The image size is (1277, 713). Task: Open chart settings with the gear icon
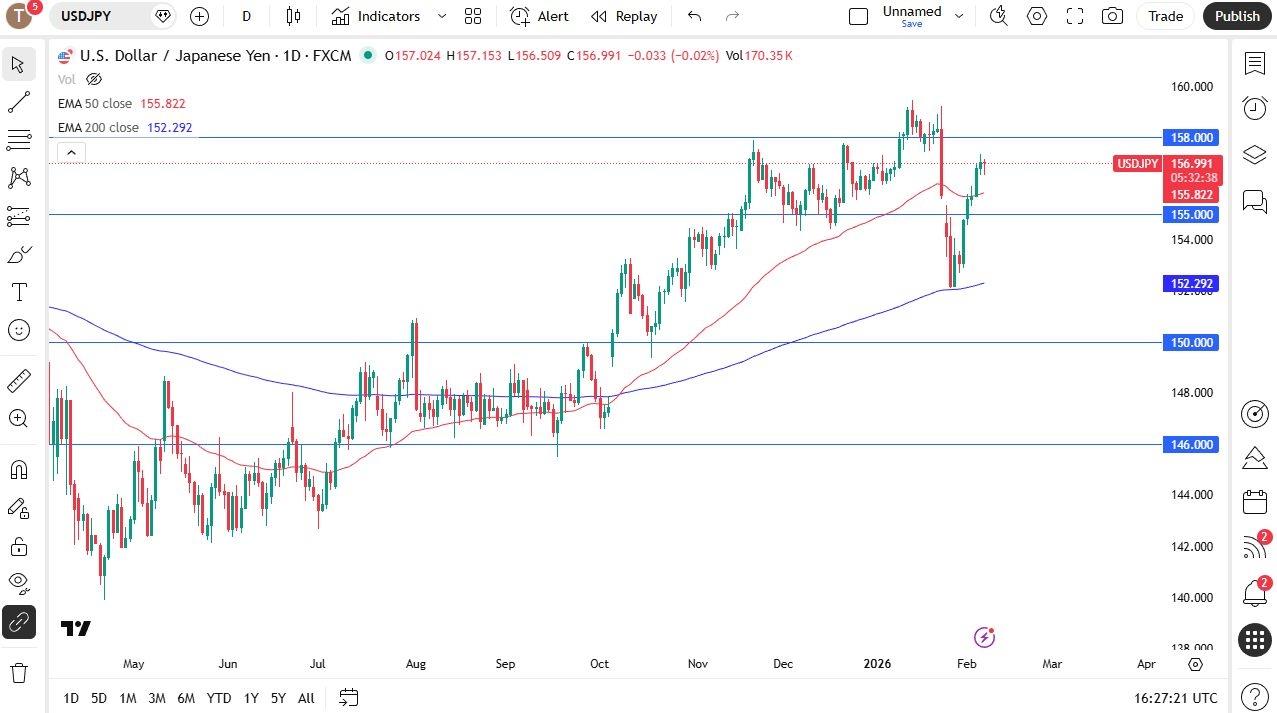[x=1036, y=16]
